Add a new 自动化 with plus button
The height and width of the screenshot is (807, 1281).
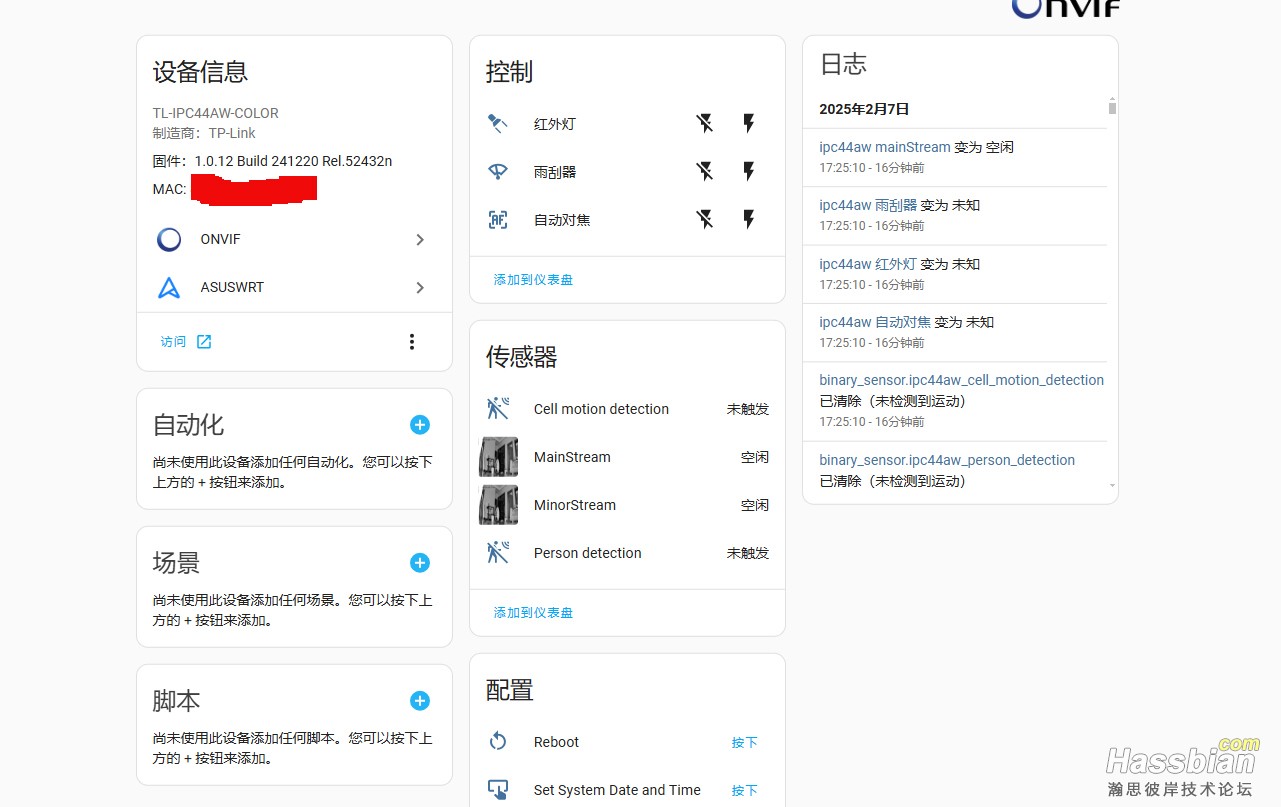point(420,425)
